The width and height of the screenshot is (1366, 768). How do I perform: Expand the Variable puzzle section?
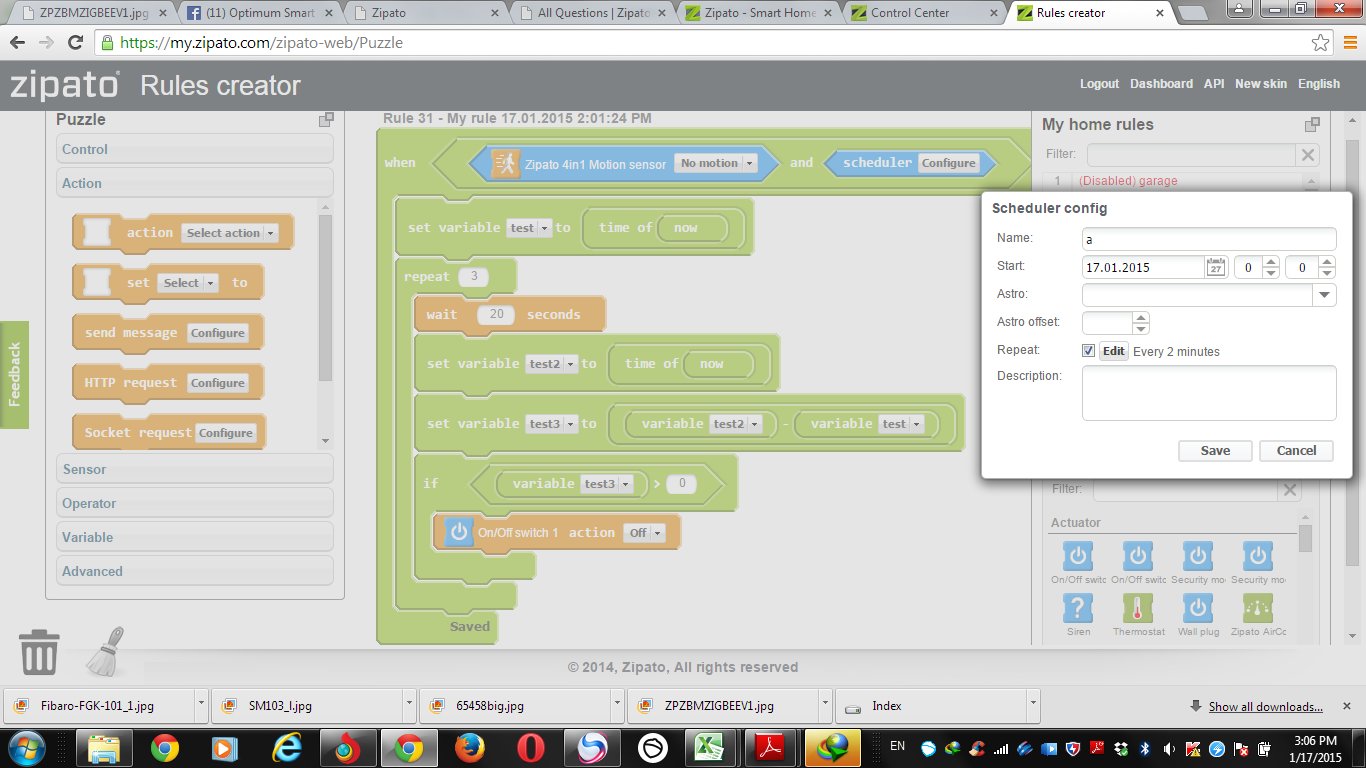[195, 537]
